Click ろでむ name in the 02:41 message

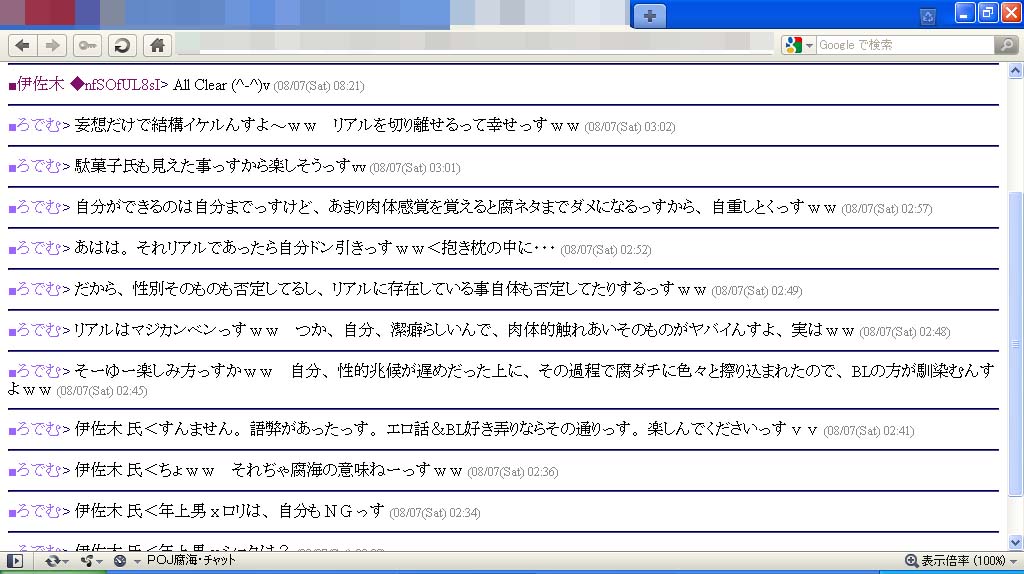(39, 429)
